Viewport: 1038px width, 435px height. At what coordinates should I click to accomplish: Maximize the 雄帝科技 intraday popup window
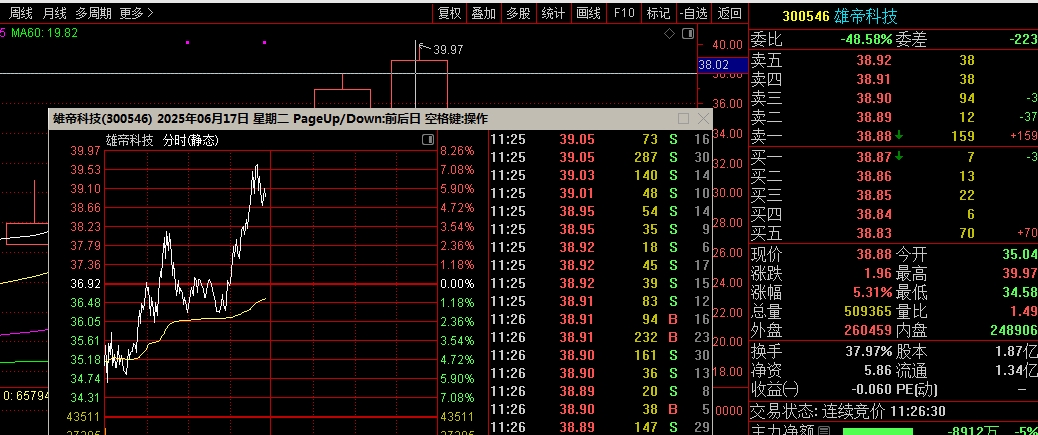tap(684, 119)
